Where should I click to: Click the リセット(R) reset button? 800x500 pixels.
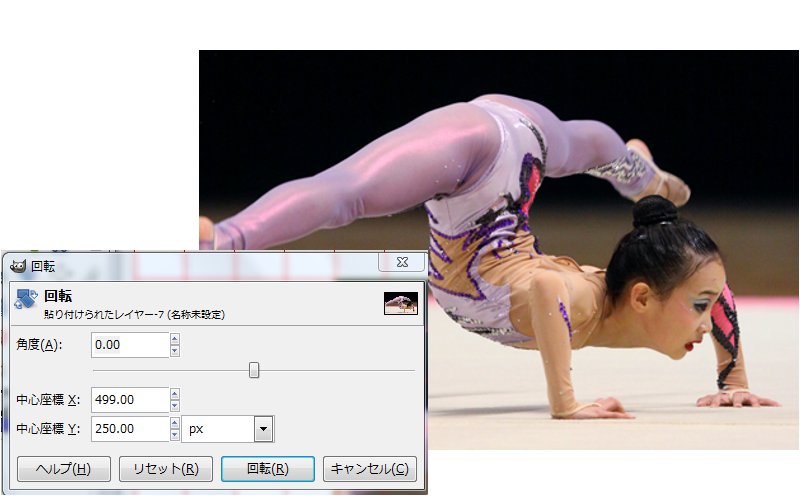[166, 468]
